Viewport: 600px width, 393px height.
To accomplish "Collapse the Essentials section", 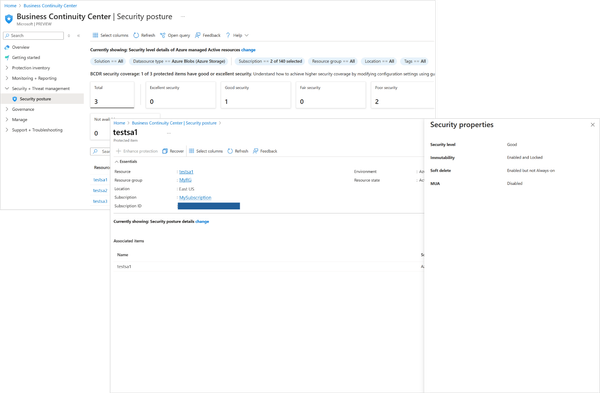I will click(117, 161).
